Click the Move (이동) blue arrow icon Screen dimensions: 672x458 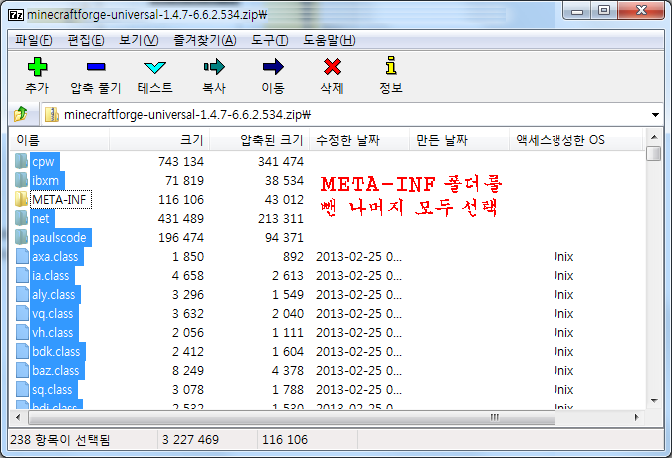coord(273,67)
